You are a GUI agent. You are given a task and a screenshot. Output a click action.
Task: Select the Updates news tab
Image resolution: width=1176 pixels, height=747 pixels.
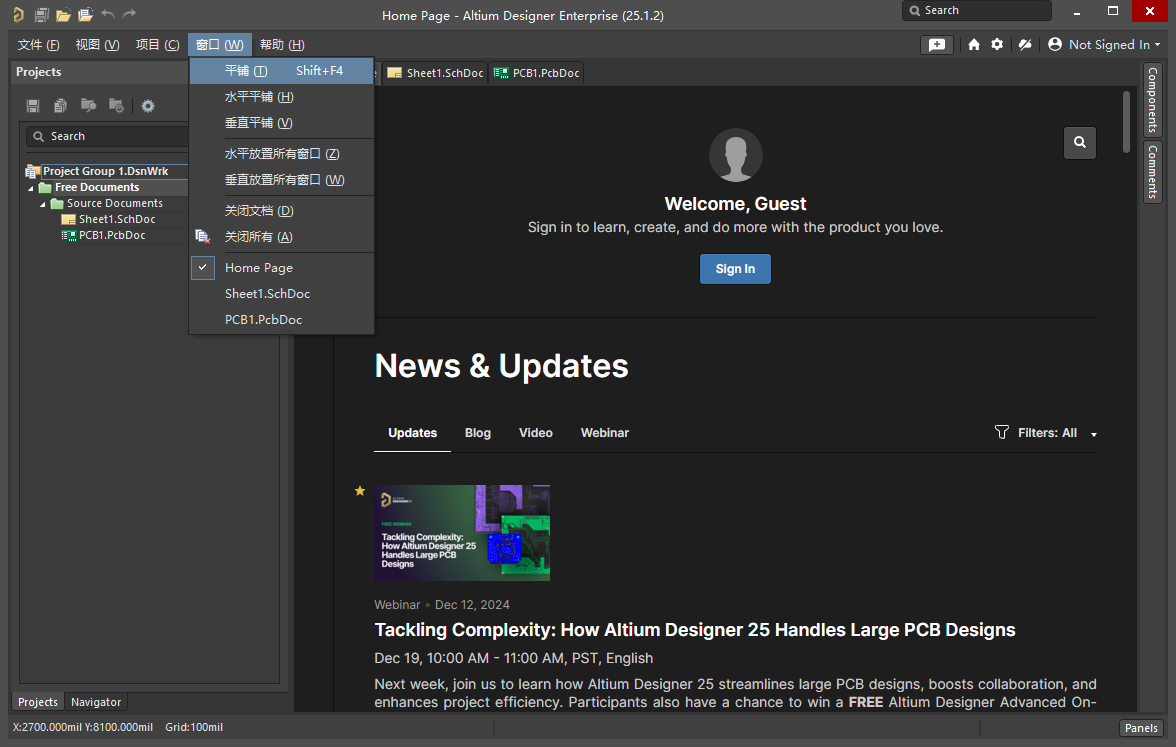tap(412, 433)
